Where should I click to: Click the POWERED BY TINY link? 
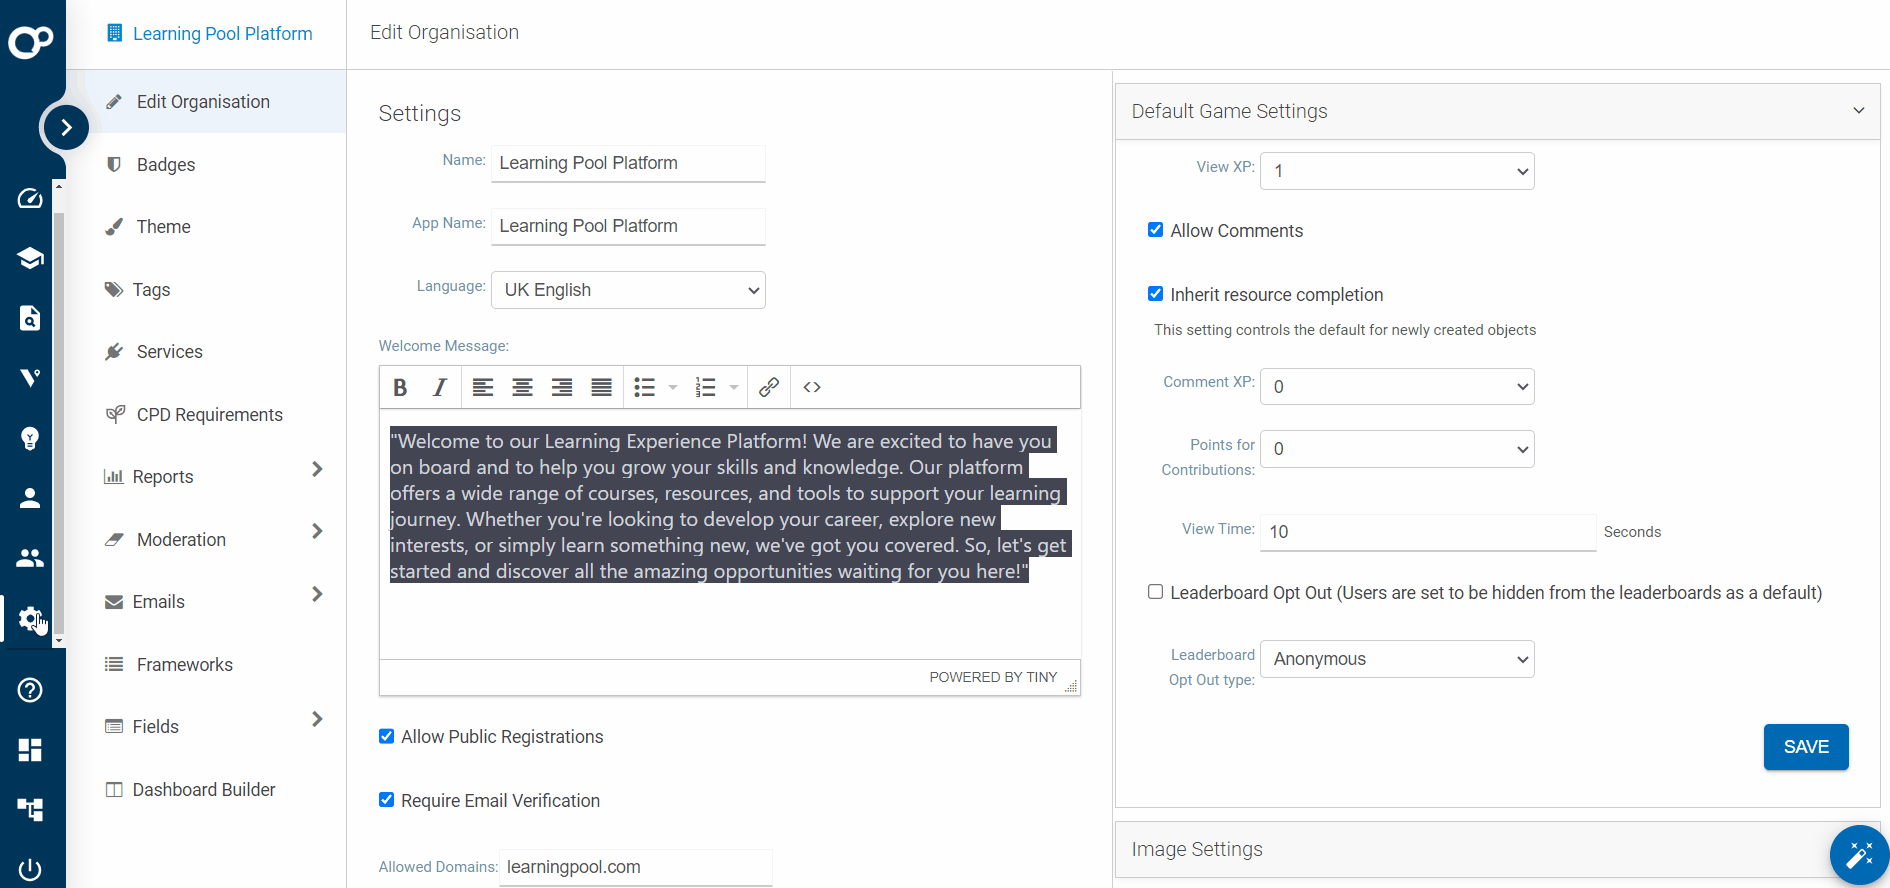point(993,677)
